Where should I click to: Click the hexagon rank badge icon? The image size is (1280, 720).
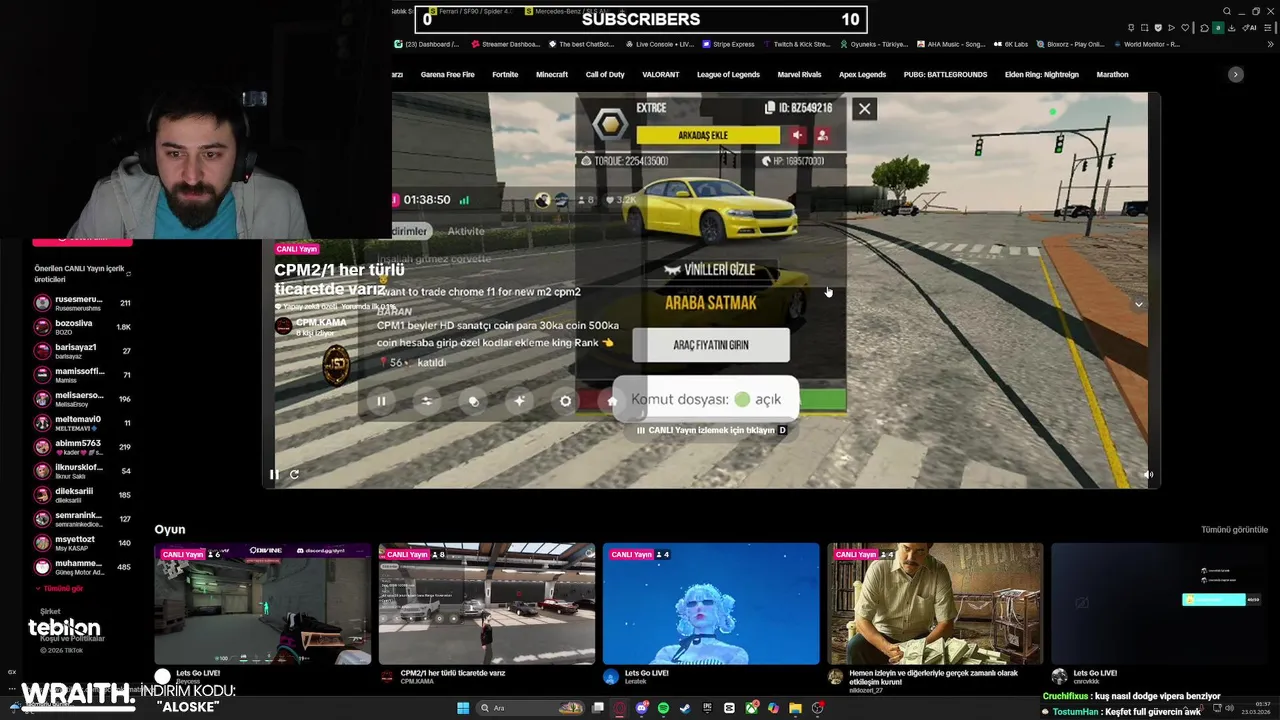coord(609,126)
